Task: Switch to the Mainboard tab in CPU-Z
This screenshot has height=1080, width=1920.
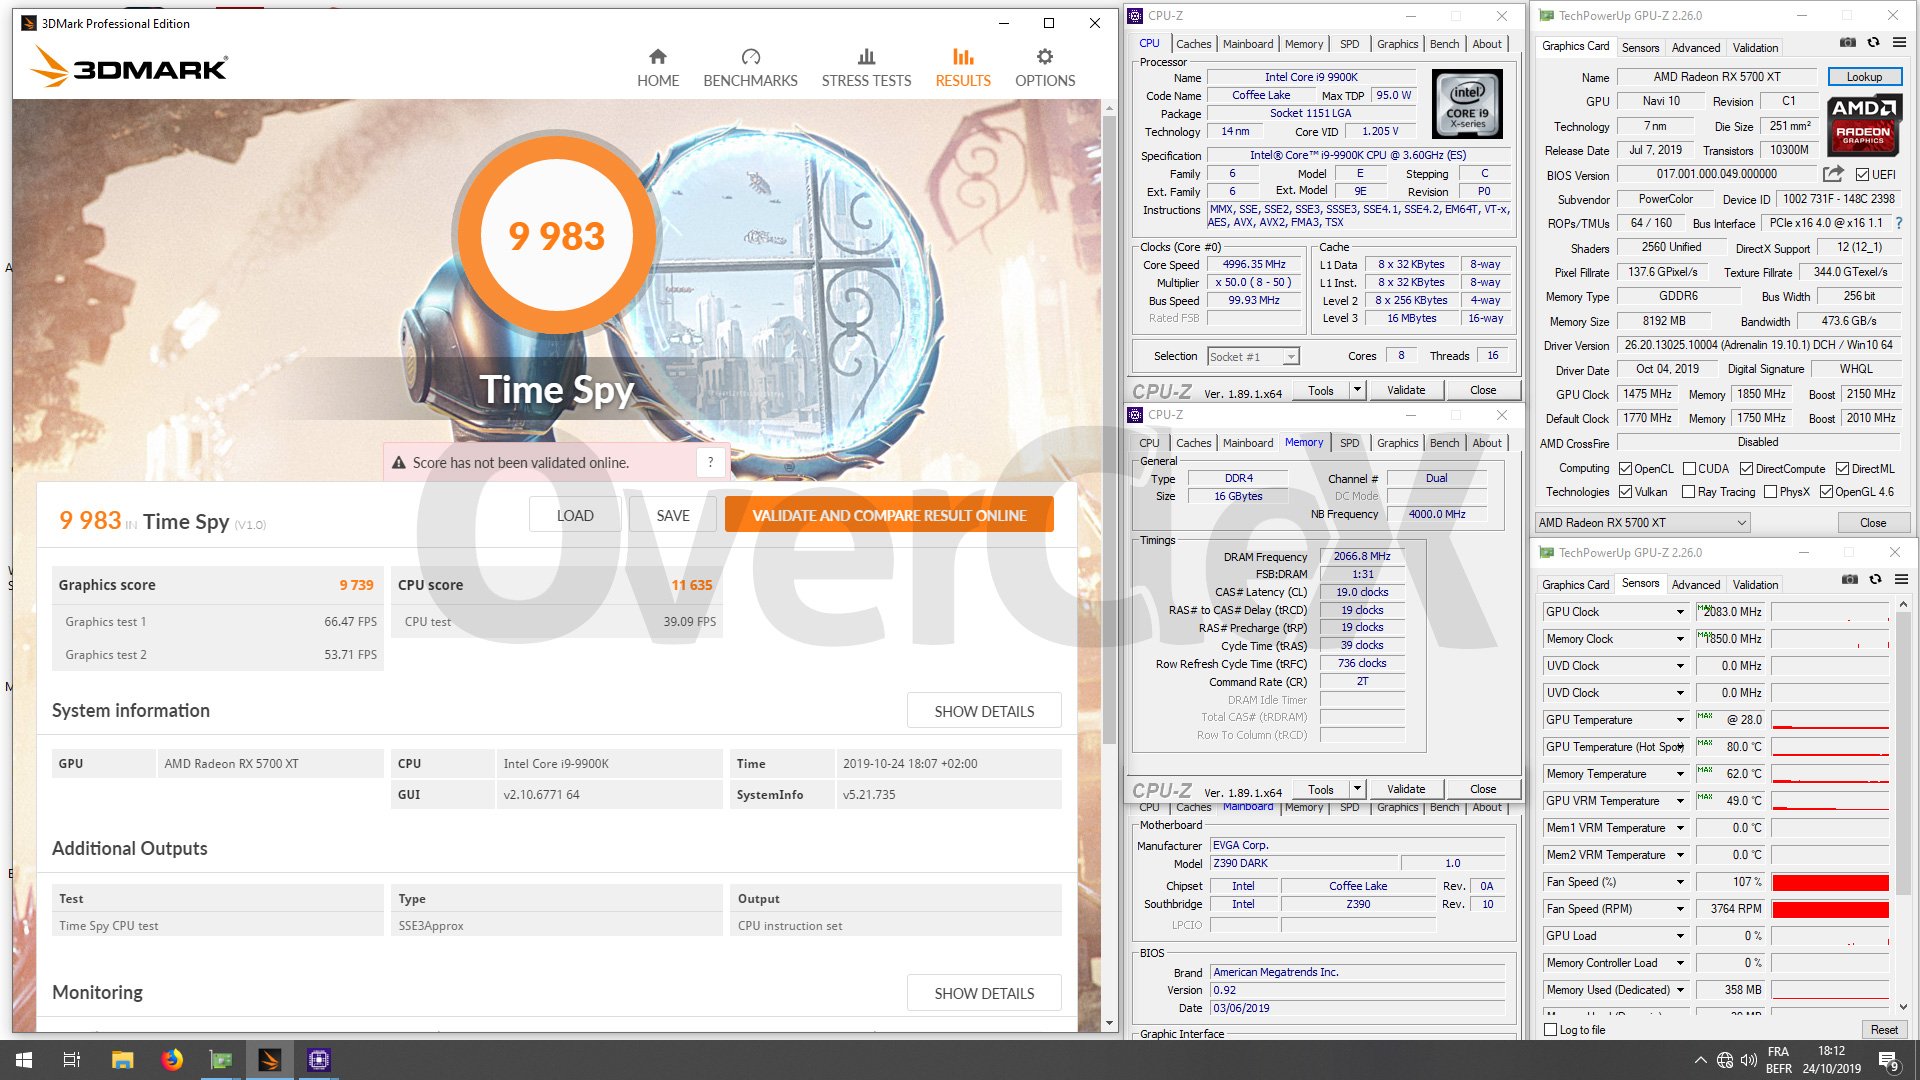Action: 1247,44
